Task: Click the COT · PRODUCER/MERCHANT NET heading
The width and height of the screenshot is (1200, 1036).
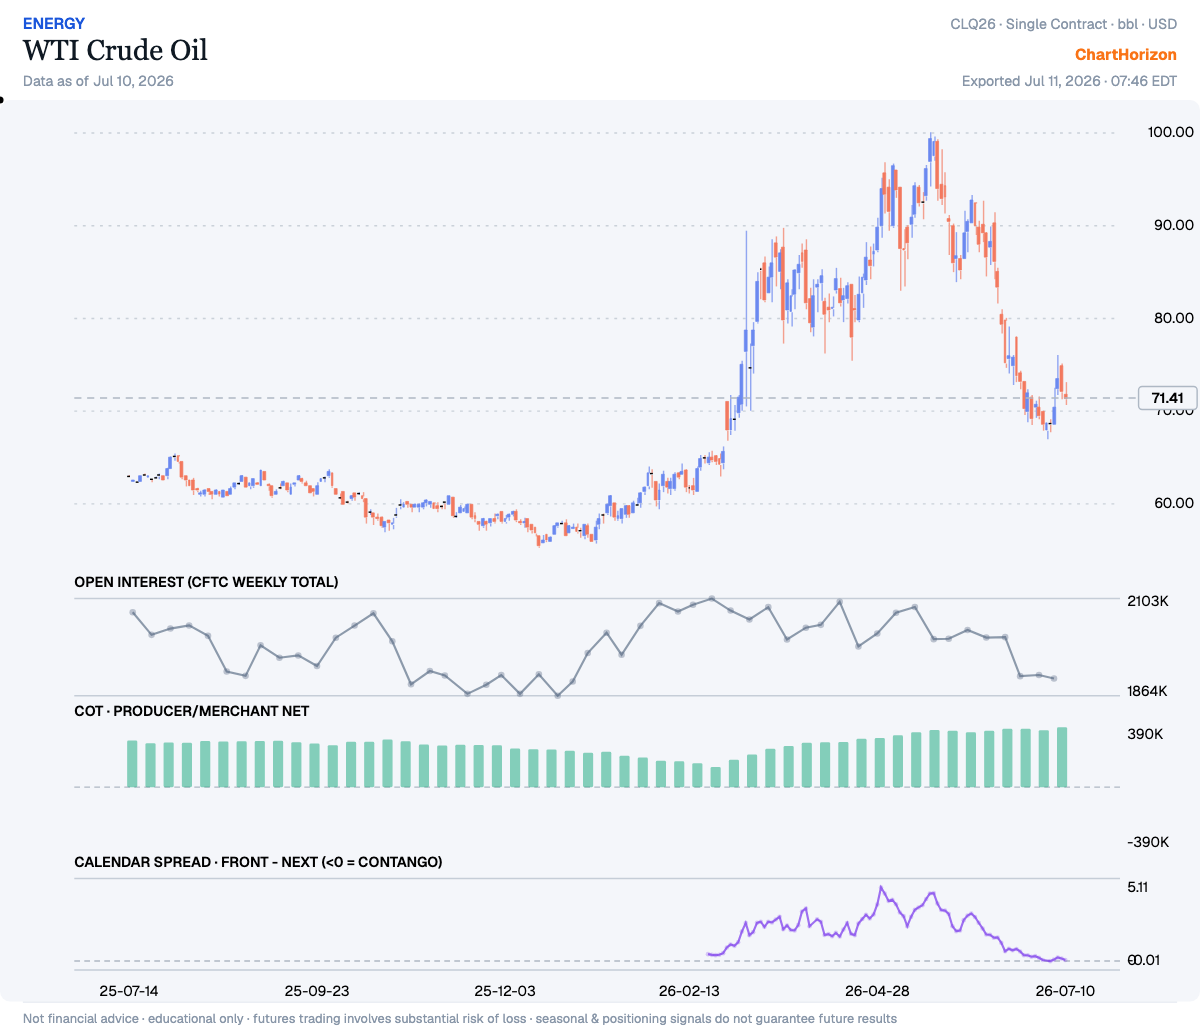Action: pos(192,711)
